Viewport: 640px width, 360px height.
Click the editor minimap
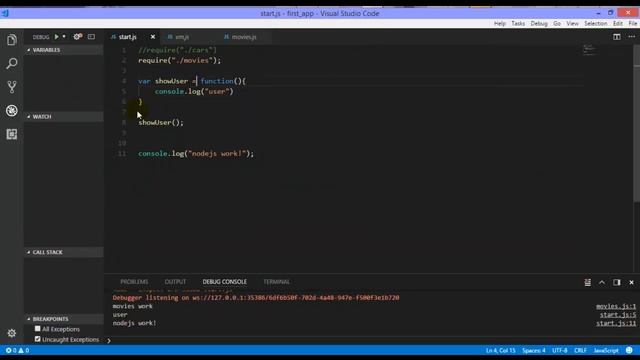(589, 50)
